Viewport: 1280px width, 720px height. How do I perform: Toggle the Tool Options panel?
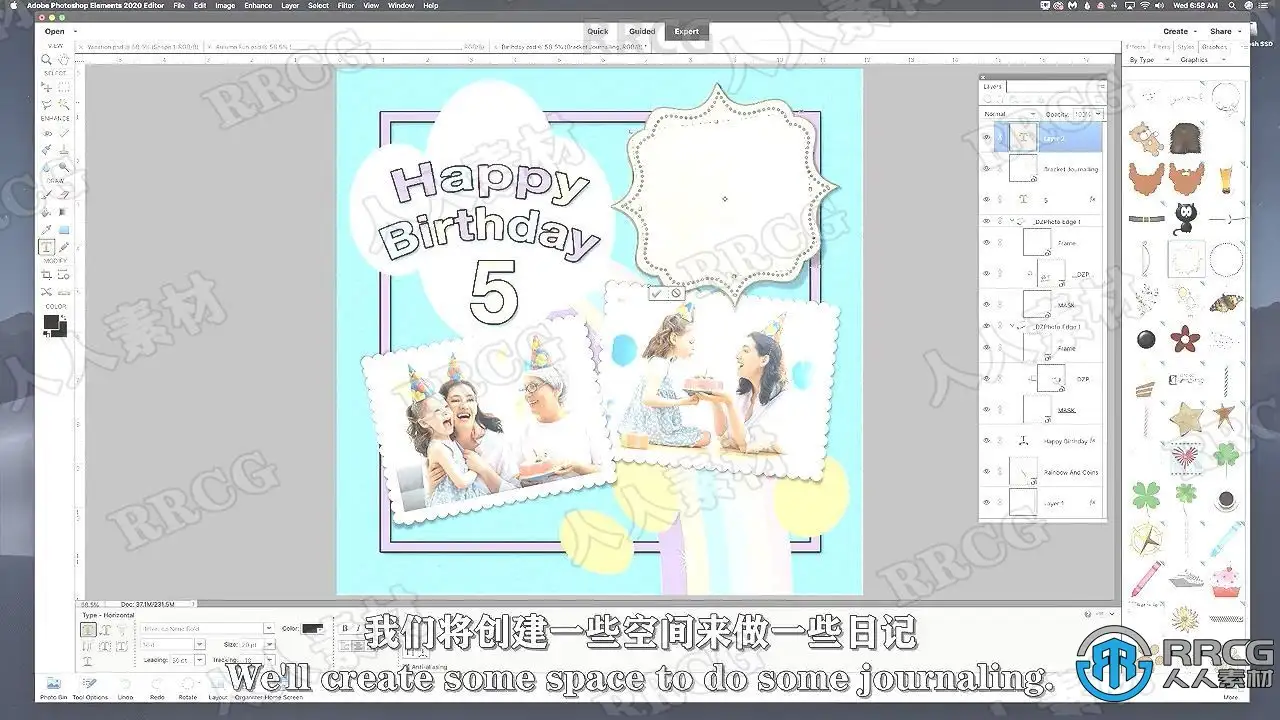[x=90, y=687]
